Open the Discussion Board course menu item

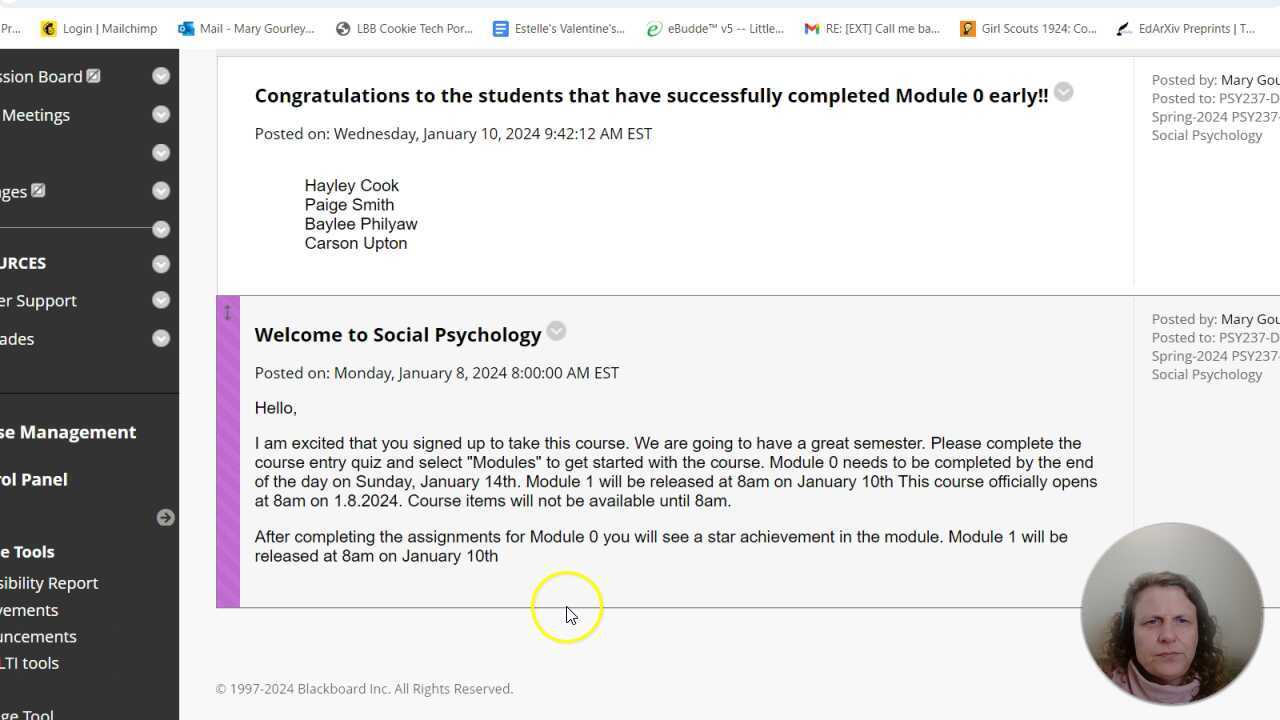[40, 77]
